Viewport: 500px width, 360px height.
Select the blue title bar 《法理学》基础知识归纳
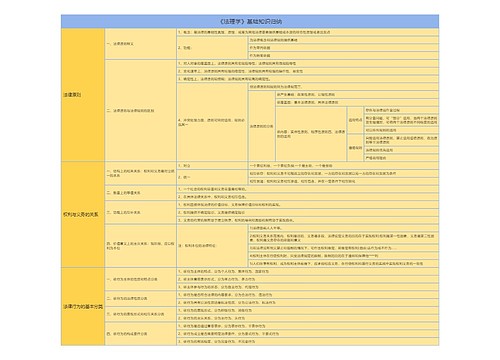point(250,22)
